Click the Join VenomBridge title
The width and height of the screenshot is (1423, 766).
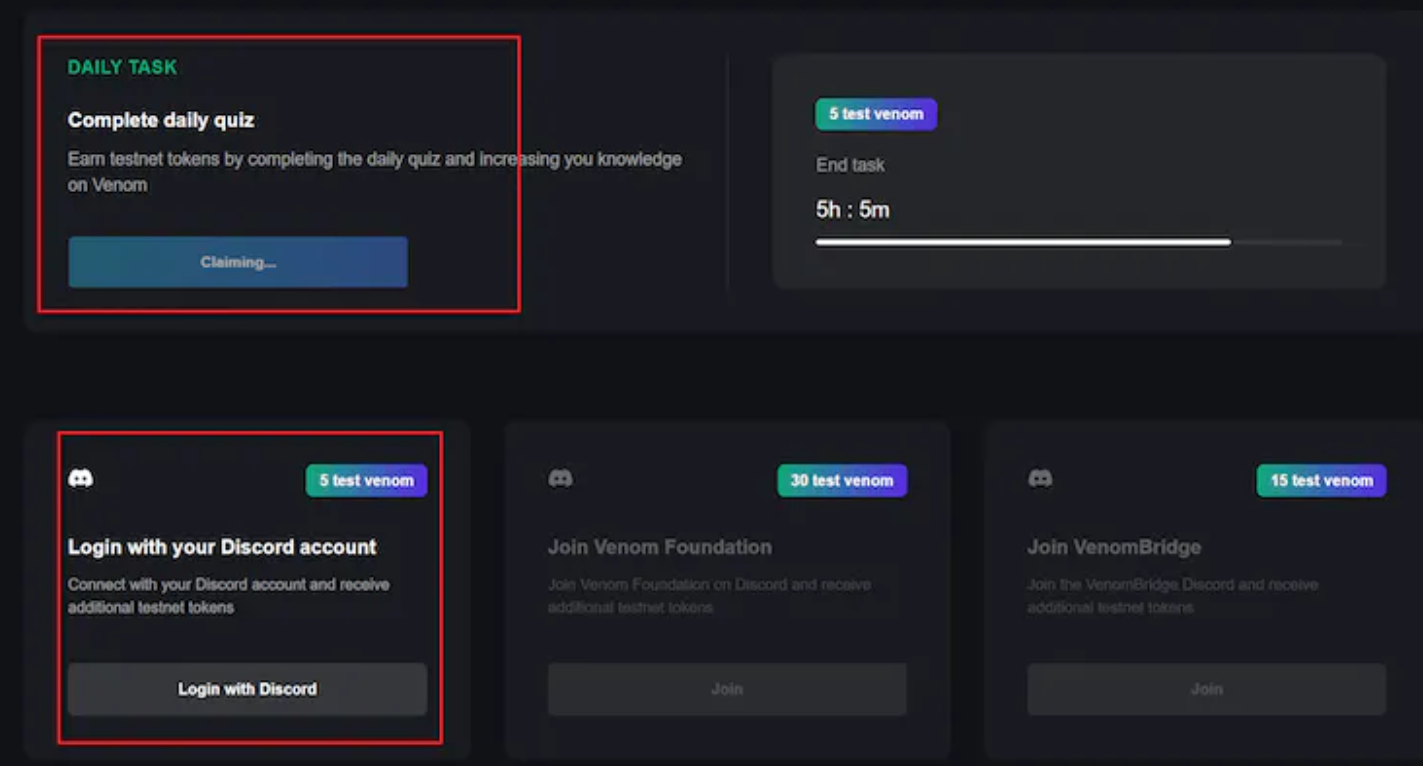coord(1114,547)
